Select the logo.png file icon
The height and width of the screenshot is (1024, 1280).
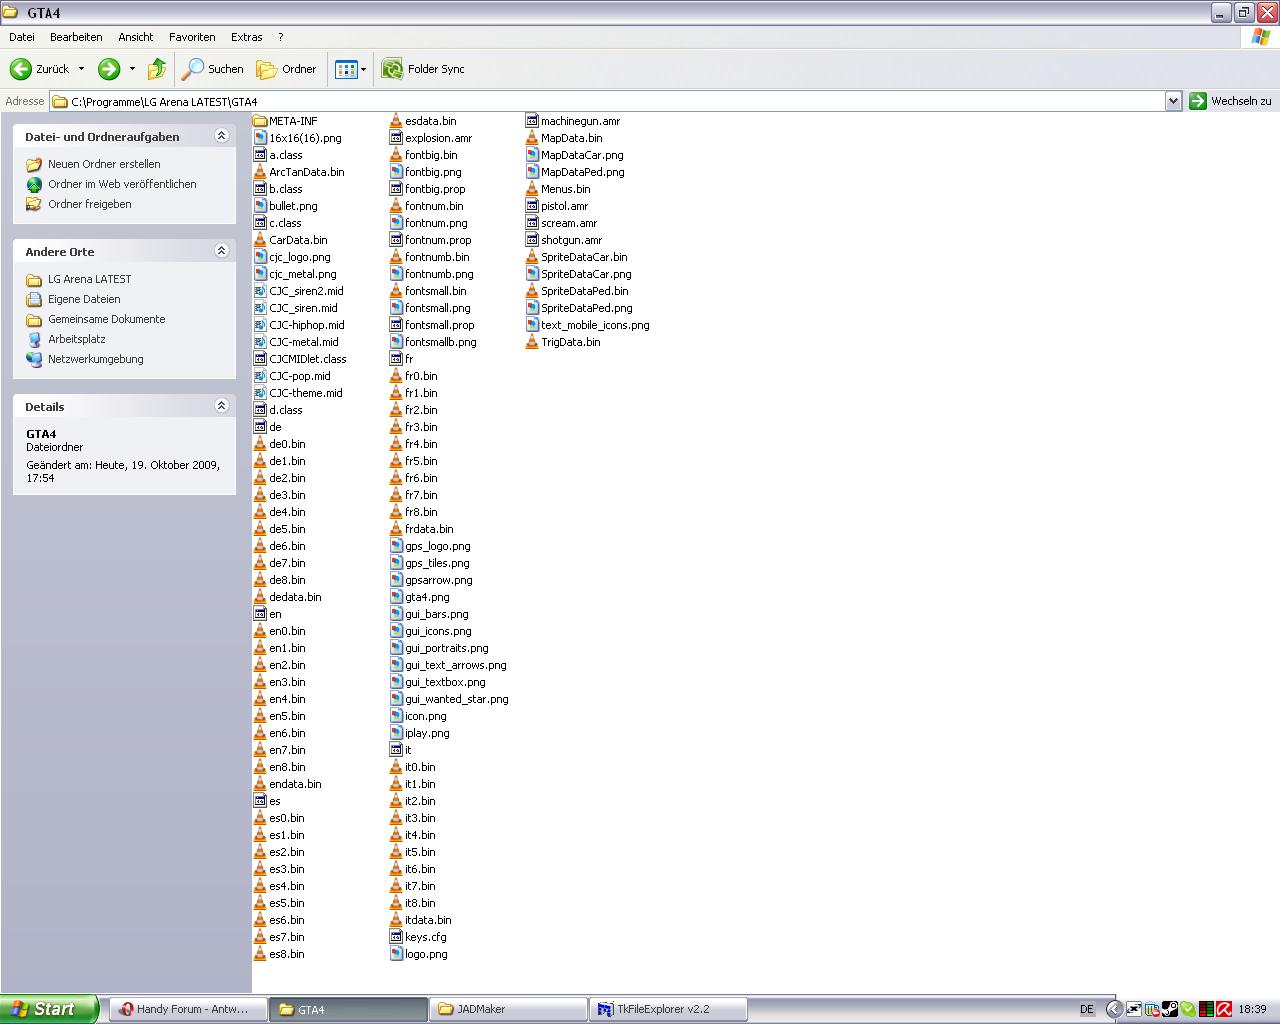point(396,954)
